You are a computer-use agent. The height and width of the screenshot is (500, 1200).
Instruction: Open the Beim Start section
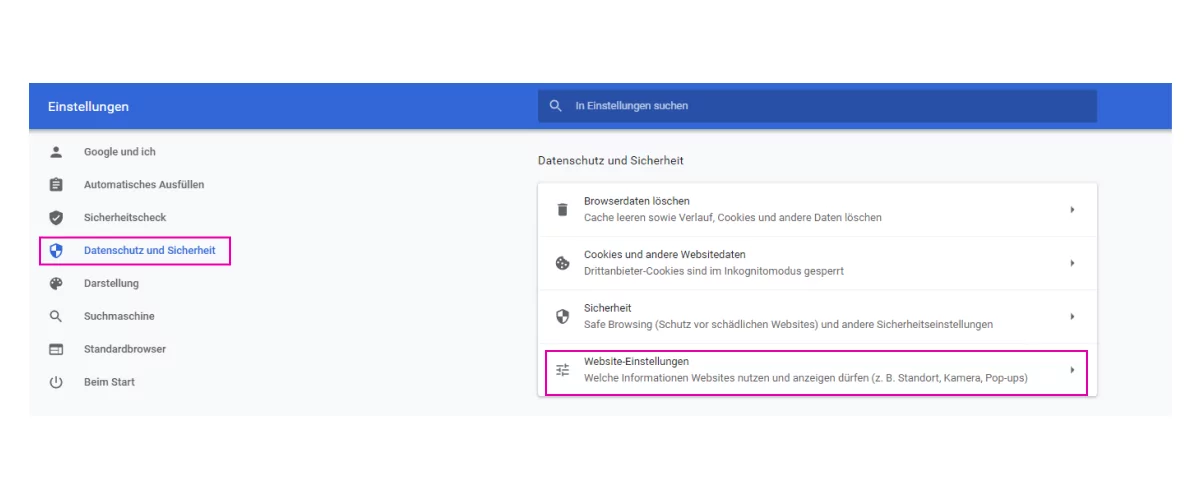(x=109, y=383)
